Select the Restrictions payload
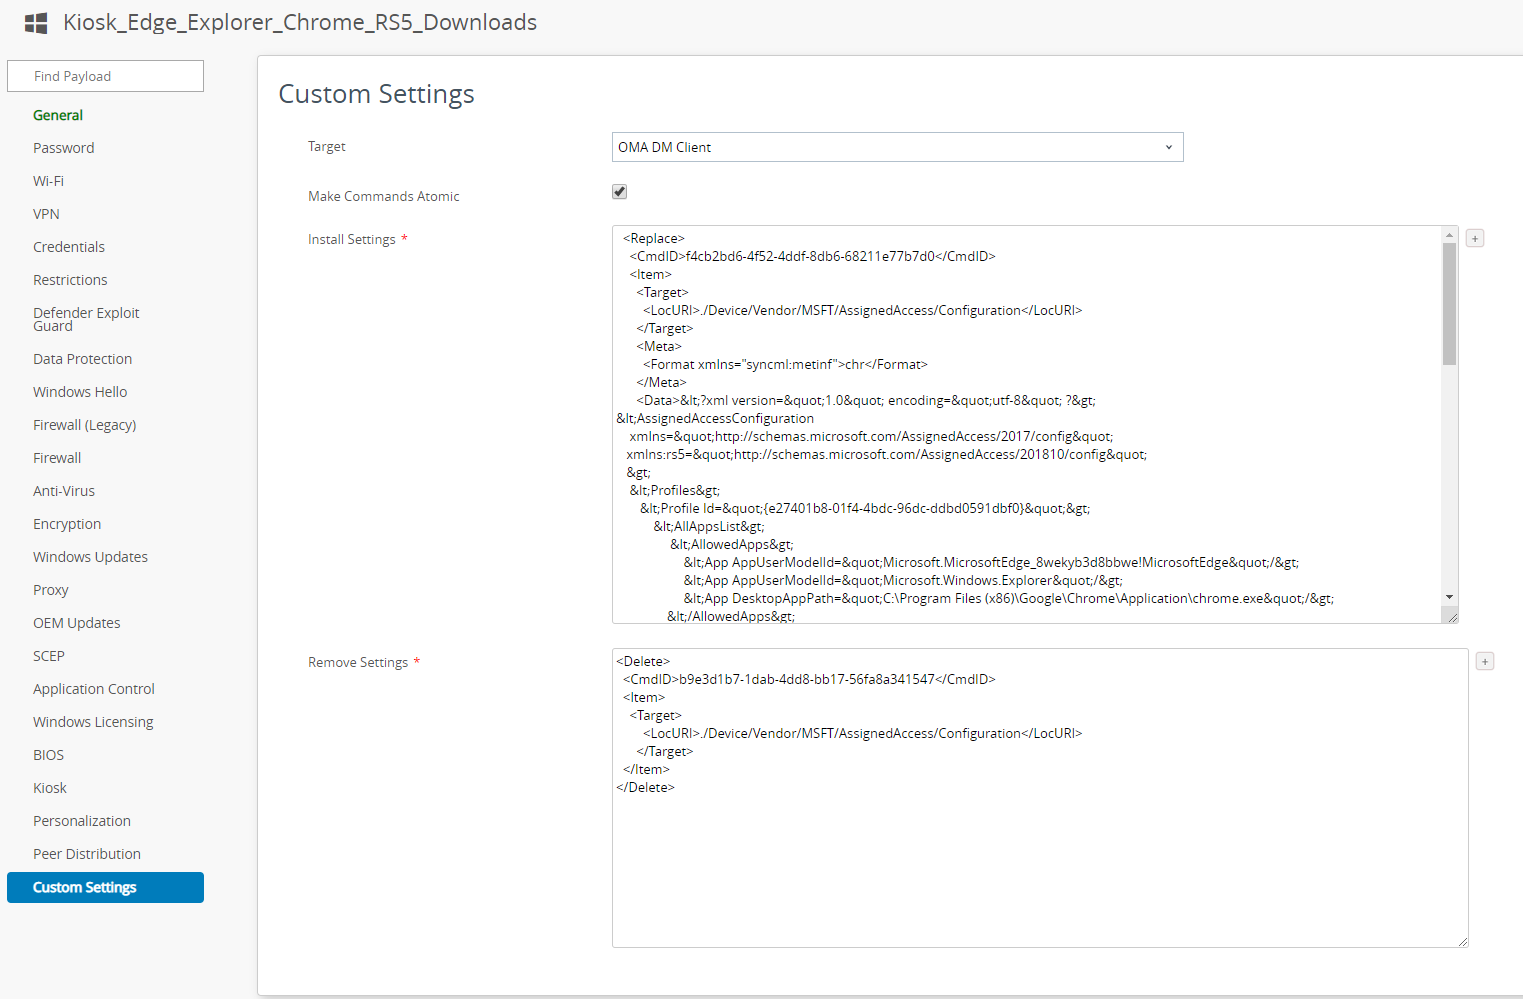The height and width of the screenshot is (999, 1523). point(70,279)
